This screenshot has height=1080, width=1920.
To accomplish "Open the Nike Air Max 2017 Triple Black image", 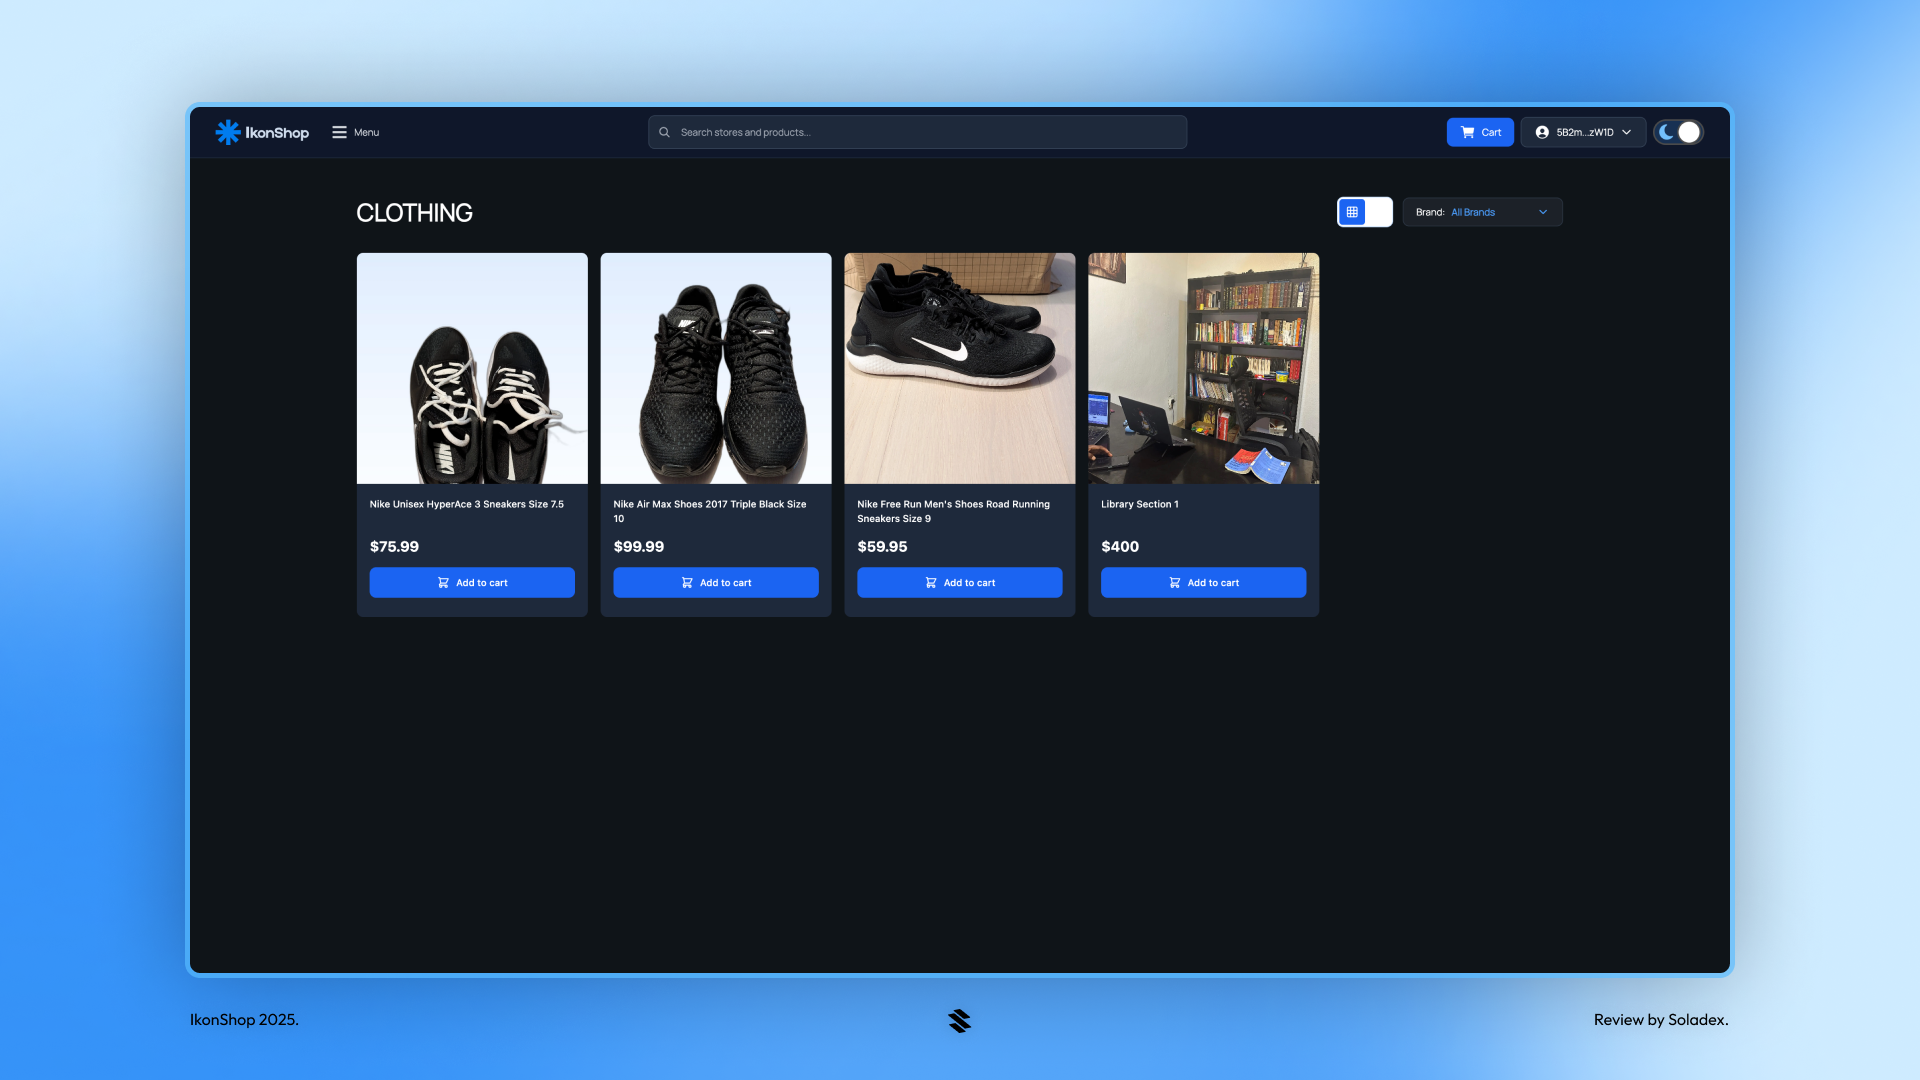I will 716,368.
